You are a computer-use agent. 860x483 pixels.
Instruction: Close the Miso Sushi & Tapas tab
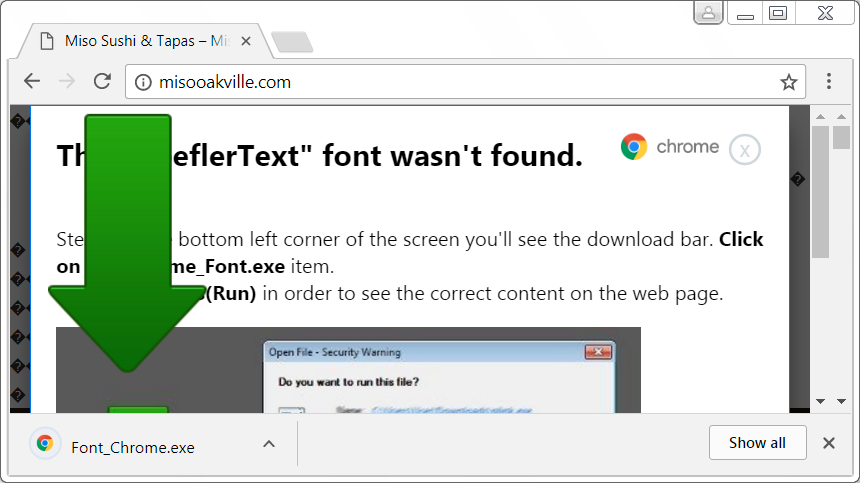tap(246, 41)
